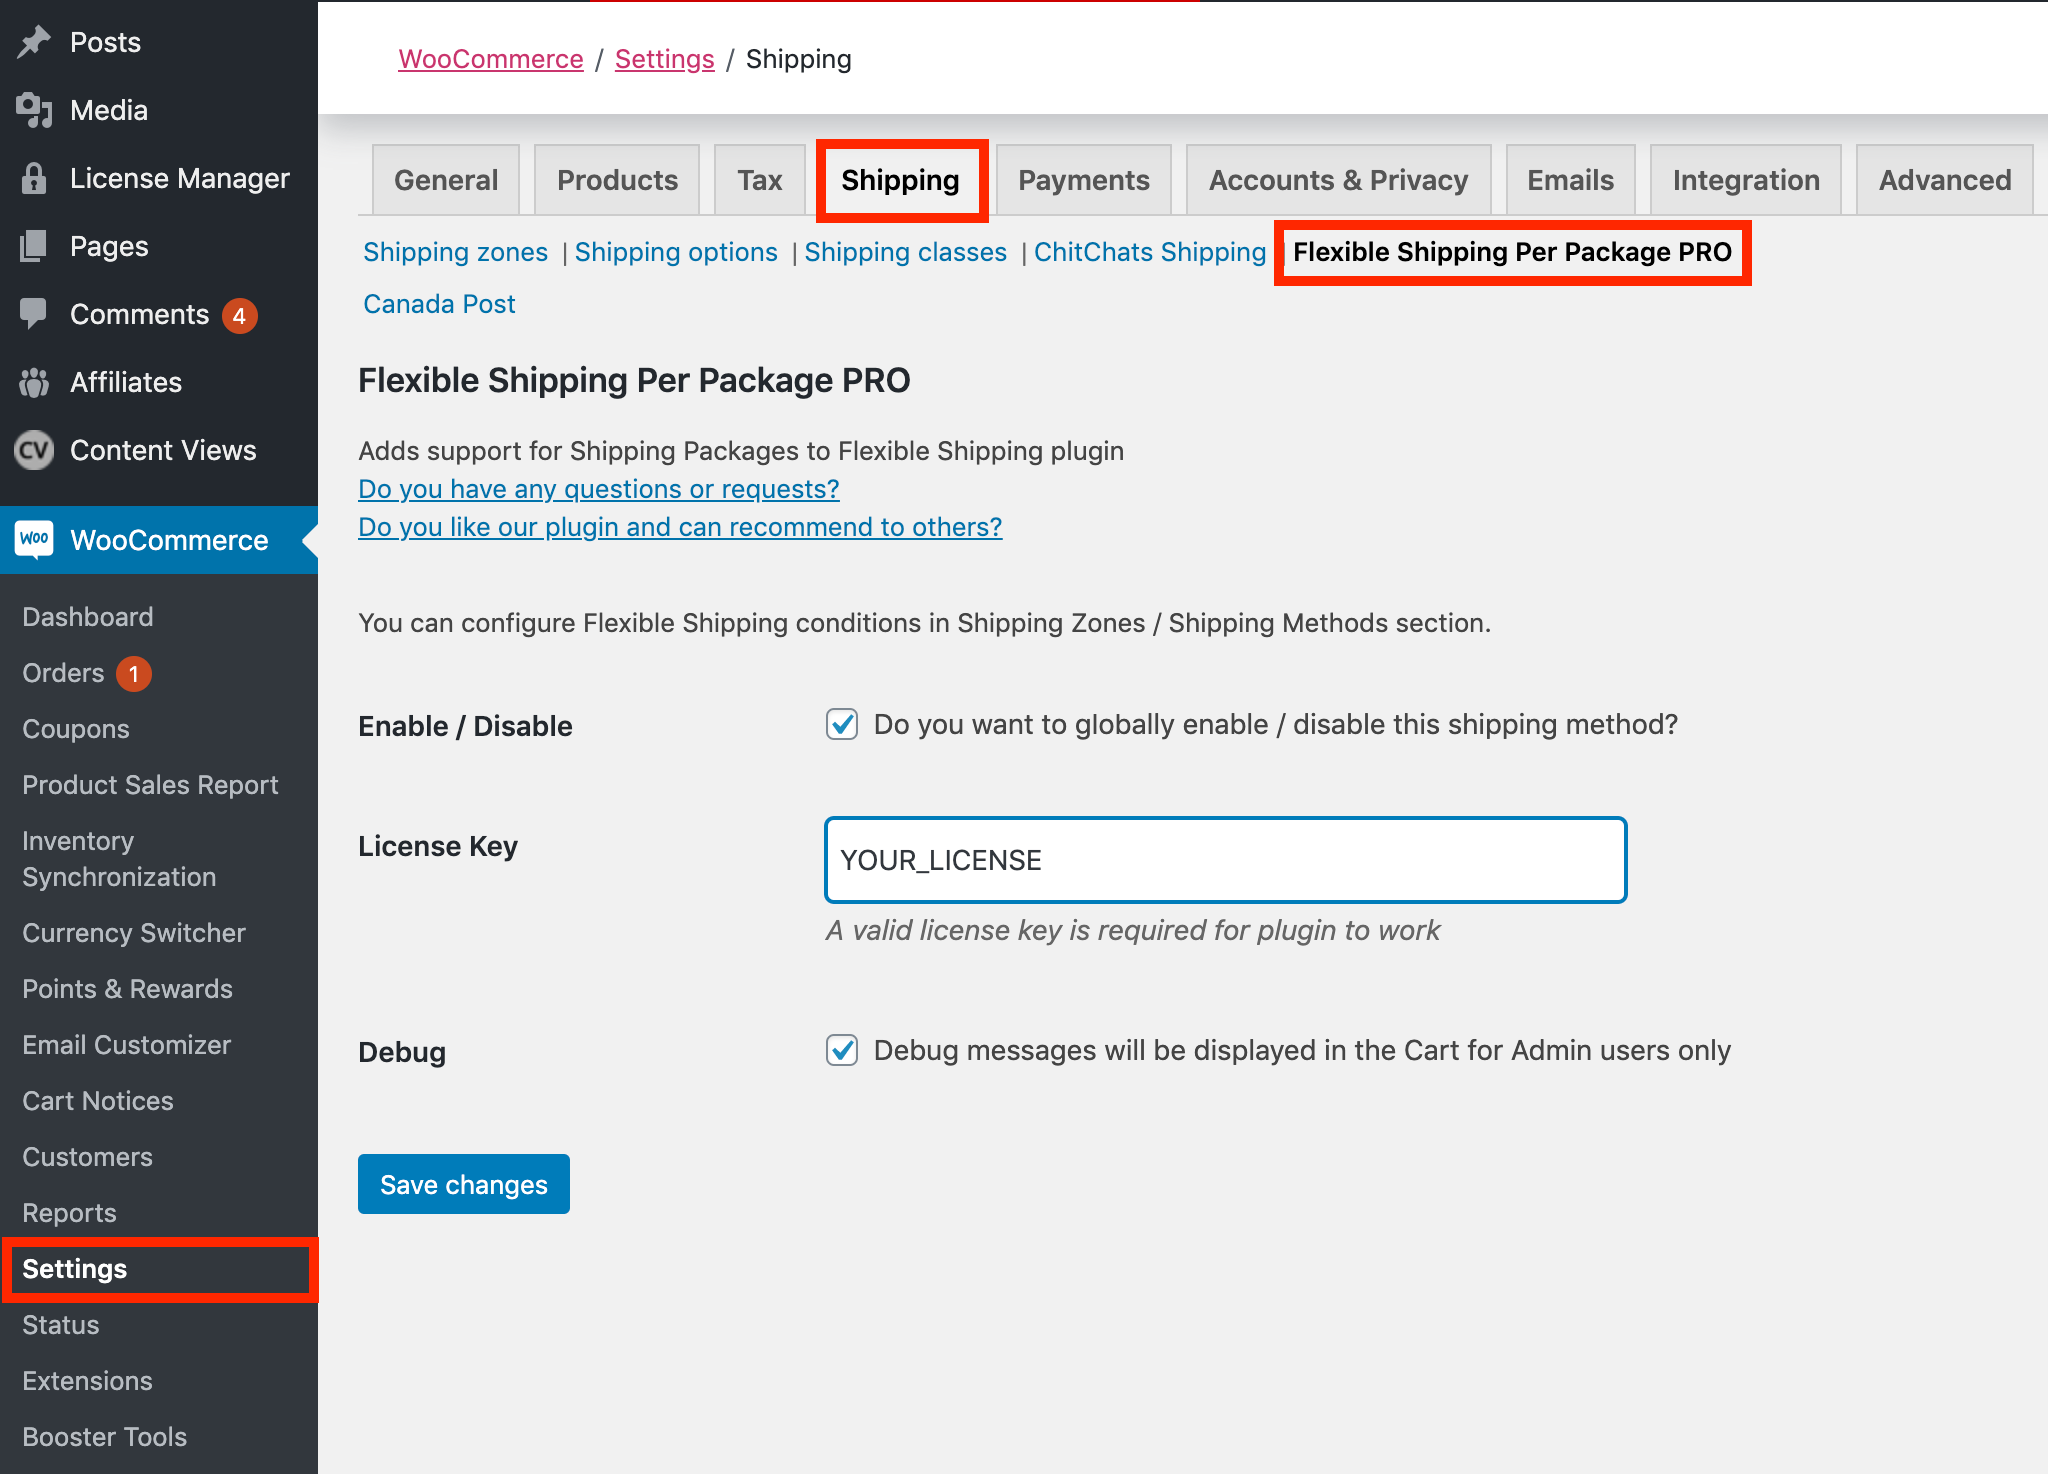Click the License Manager lock icon

34,178
